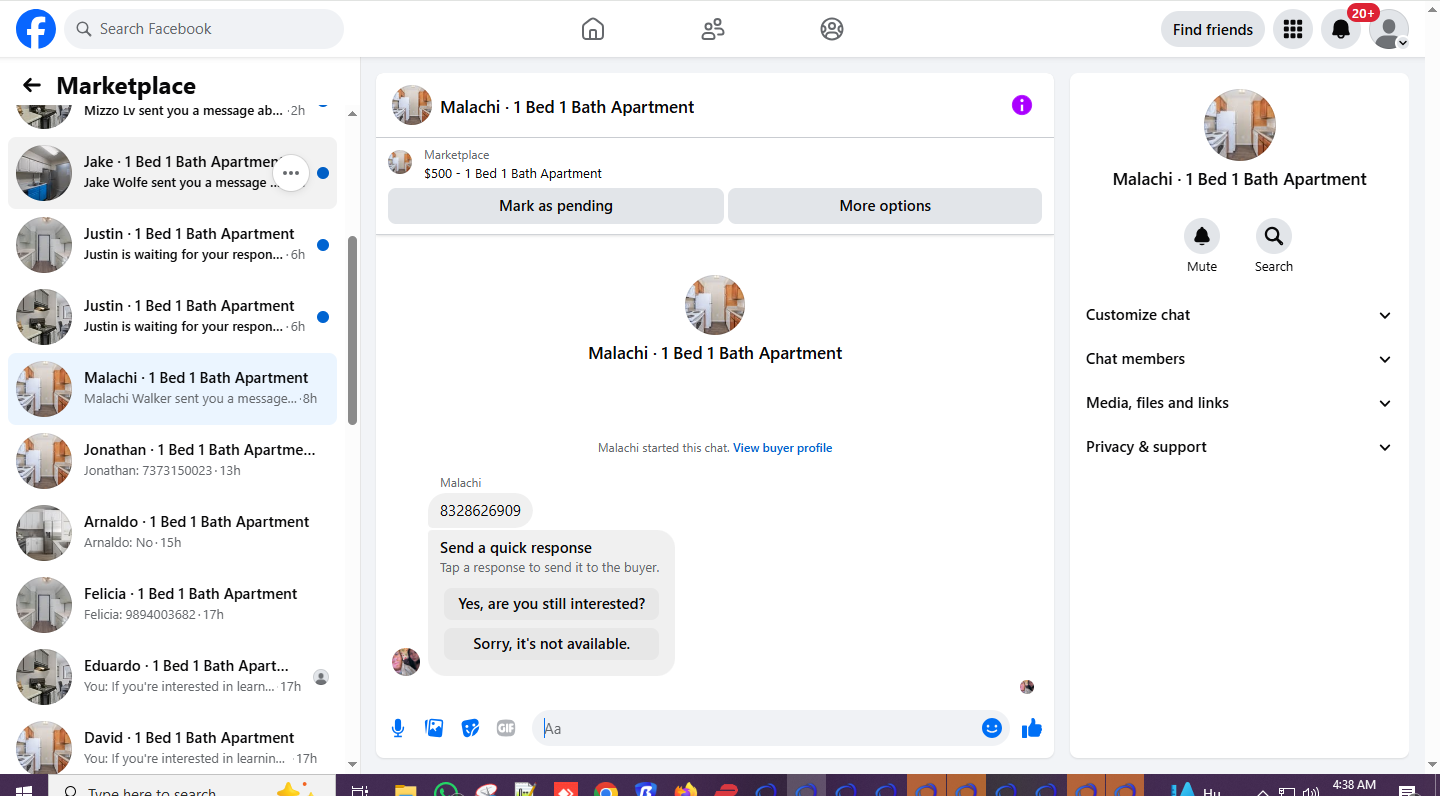
Task: Click the Facebook logo
Action: [x=36, y=29]
